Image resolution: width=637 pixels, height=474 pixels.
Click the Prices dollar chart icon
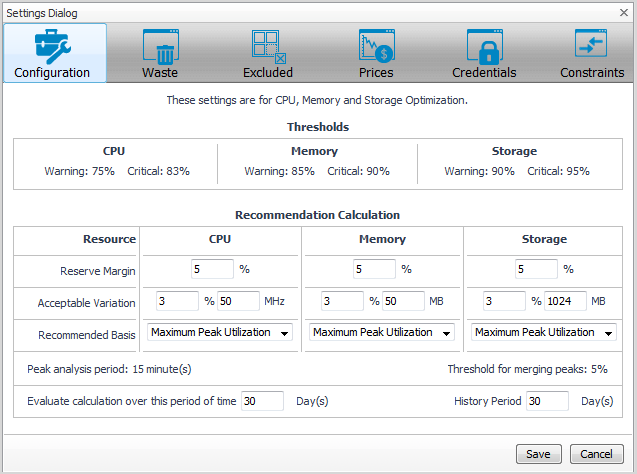(x=376, y=46)
